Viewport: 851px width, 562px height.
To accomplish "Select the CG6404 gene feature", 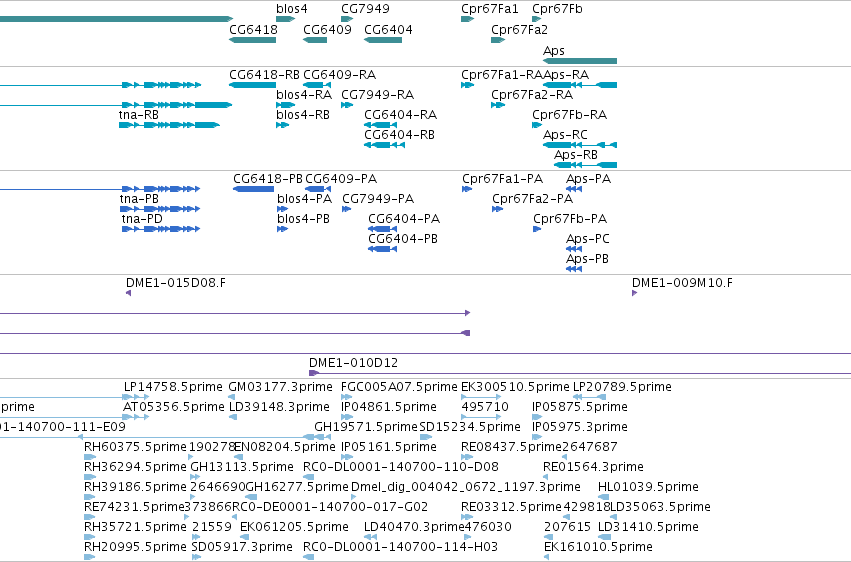I will [x=383, y=40].
